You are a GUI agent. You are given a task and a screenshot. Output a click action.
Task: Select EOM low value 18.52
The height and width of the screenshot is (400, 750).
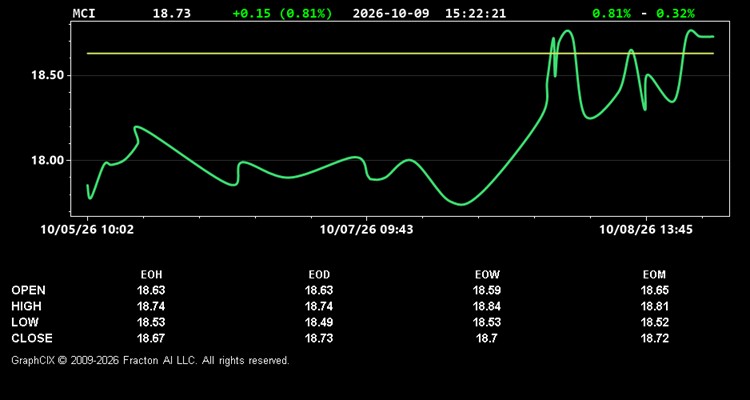coord(654,322)
